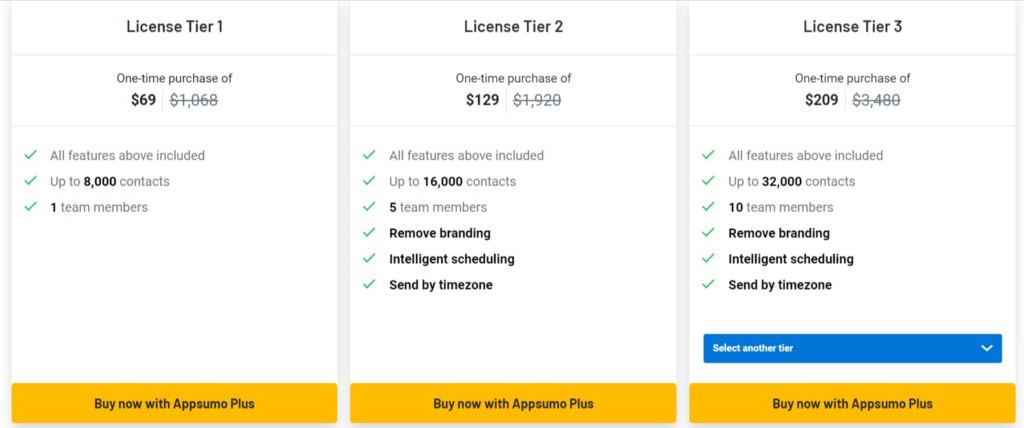This screenshot has width=1024, height=428.
Task: Buy License Tier 3 with Appsumo Plus
Action: (852, 403)
